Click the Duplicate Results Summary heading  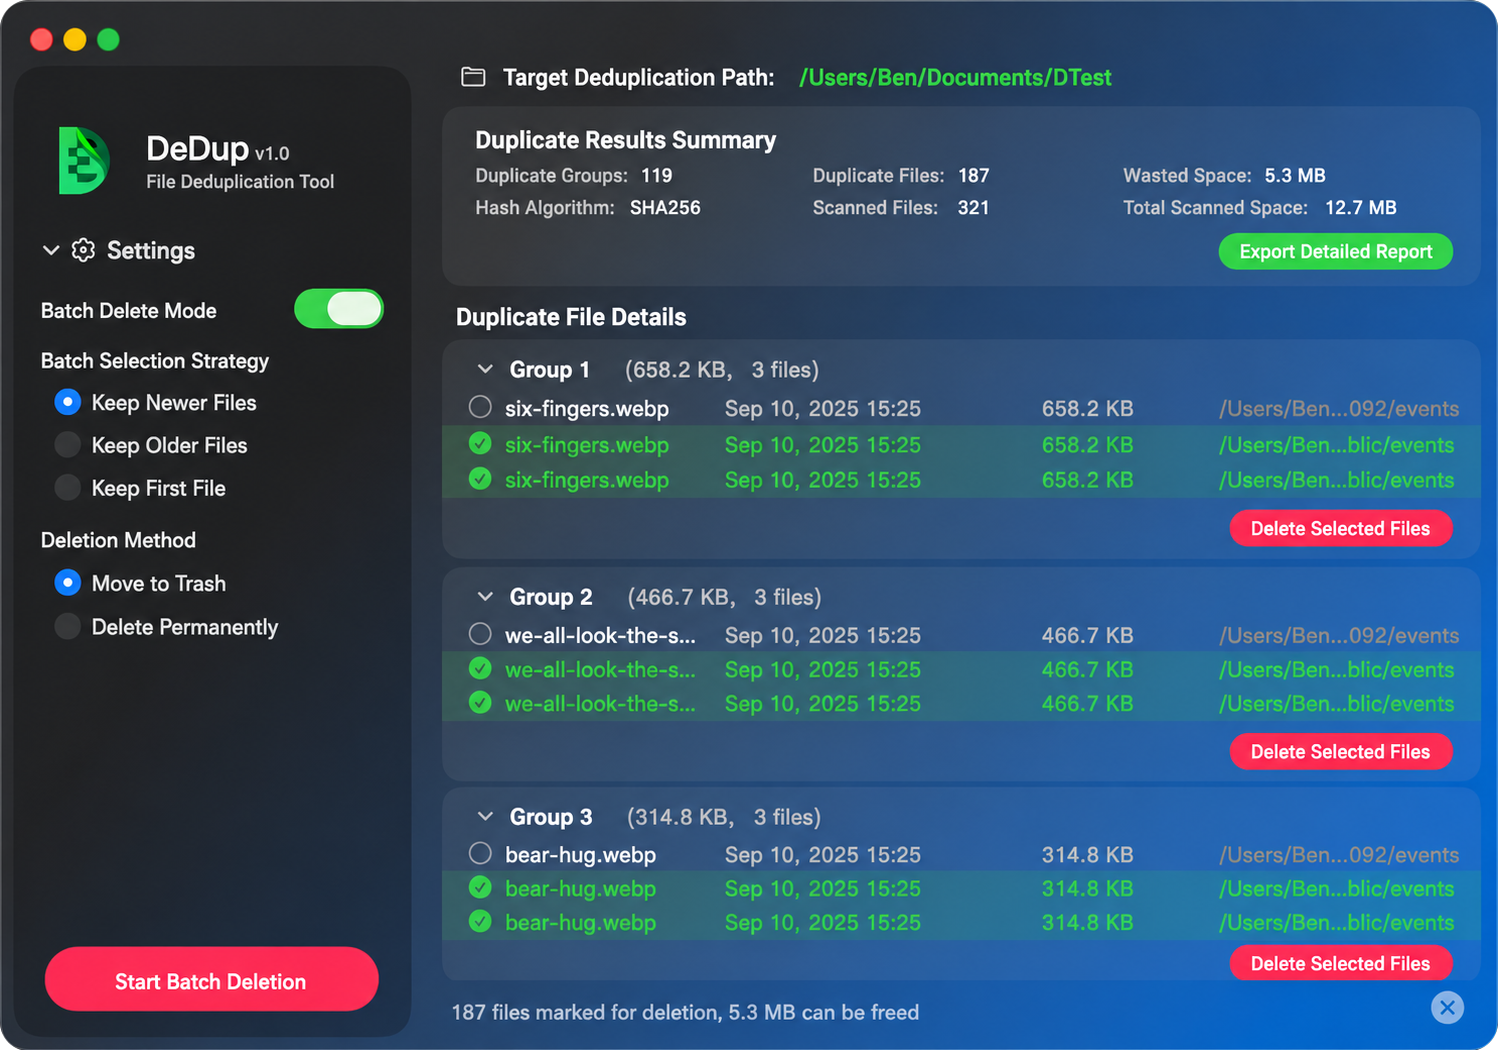coord(625,140)
